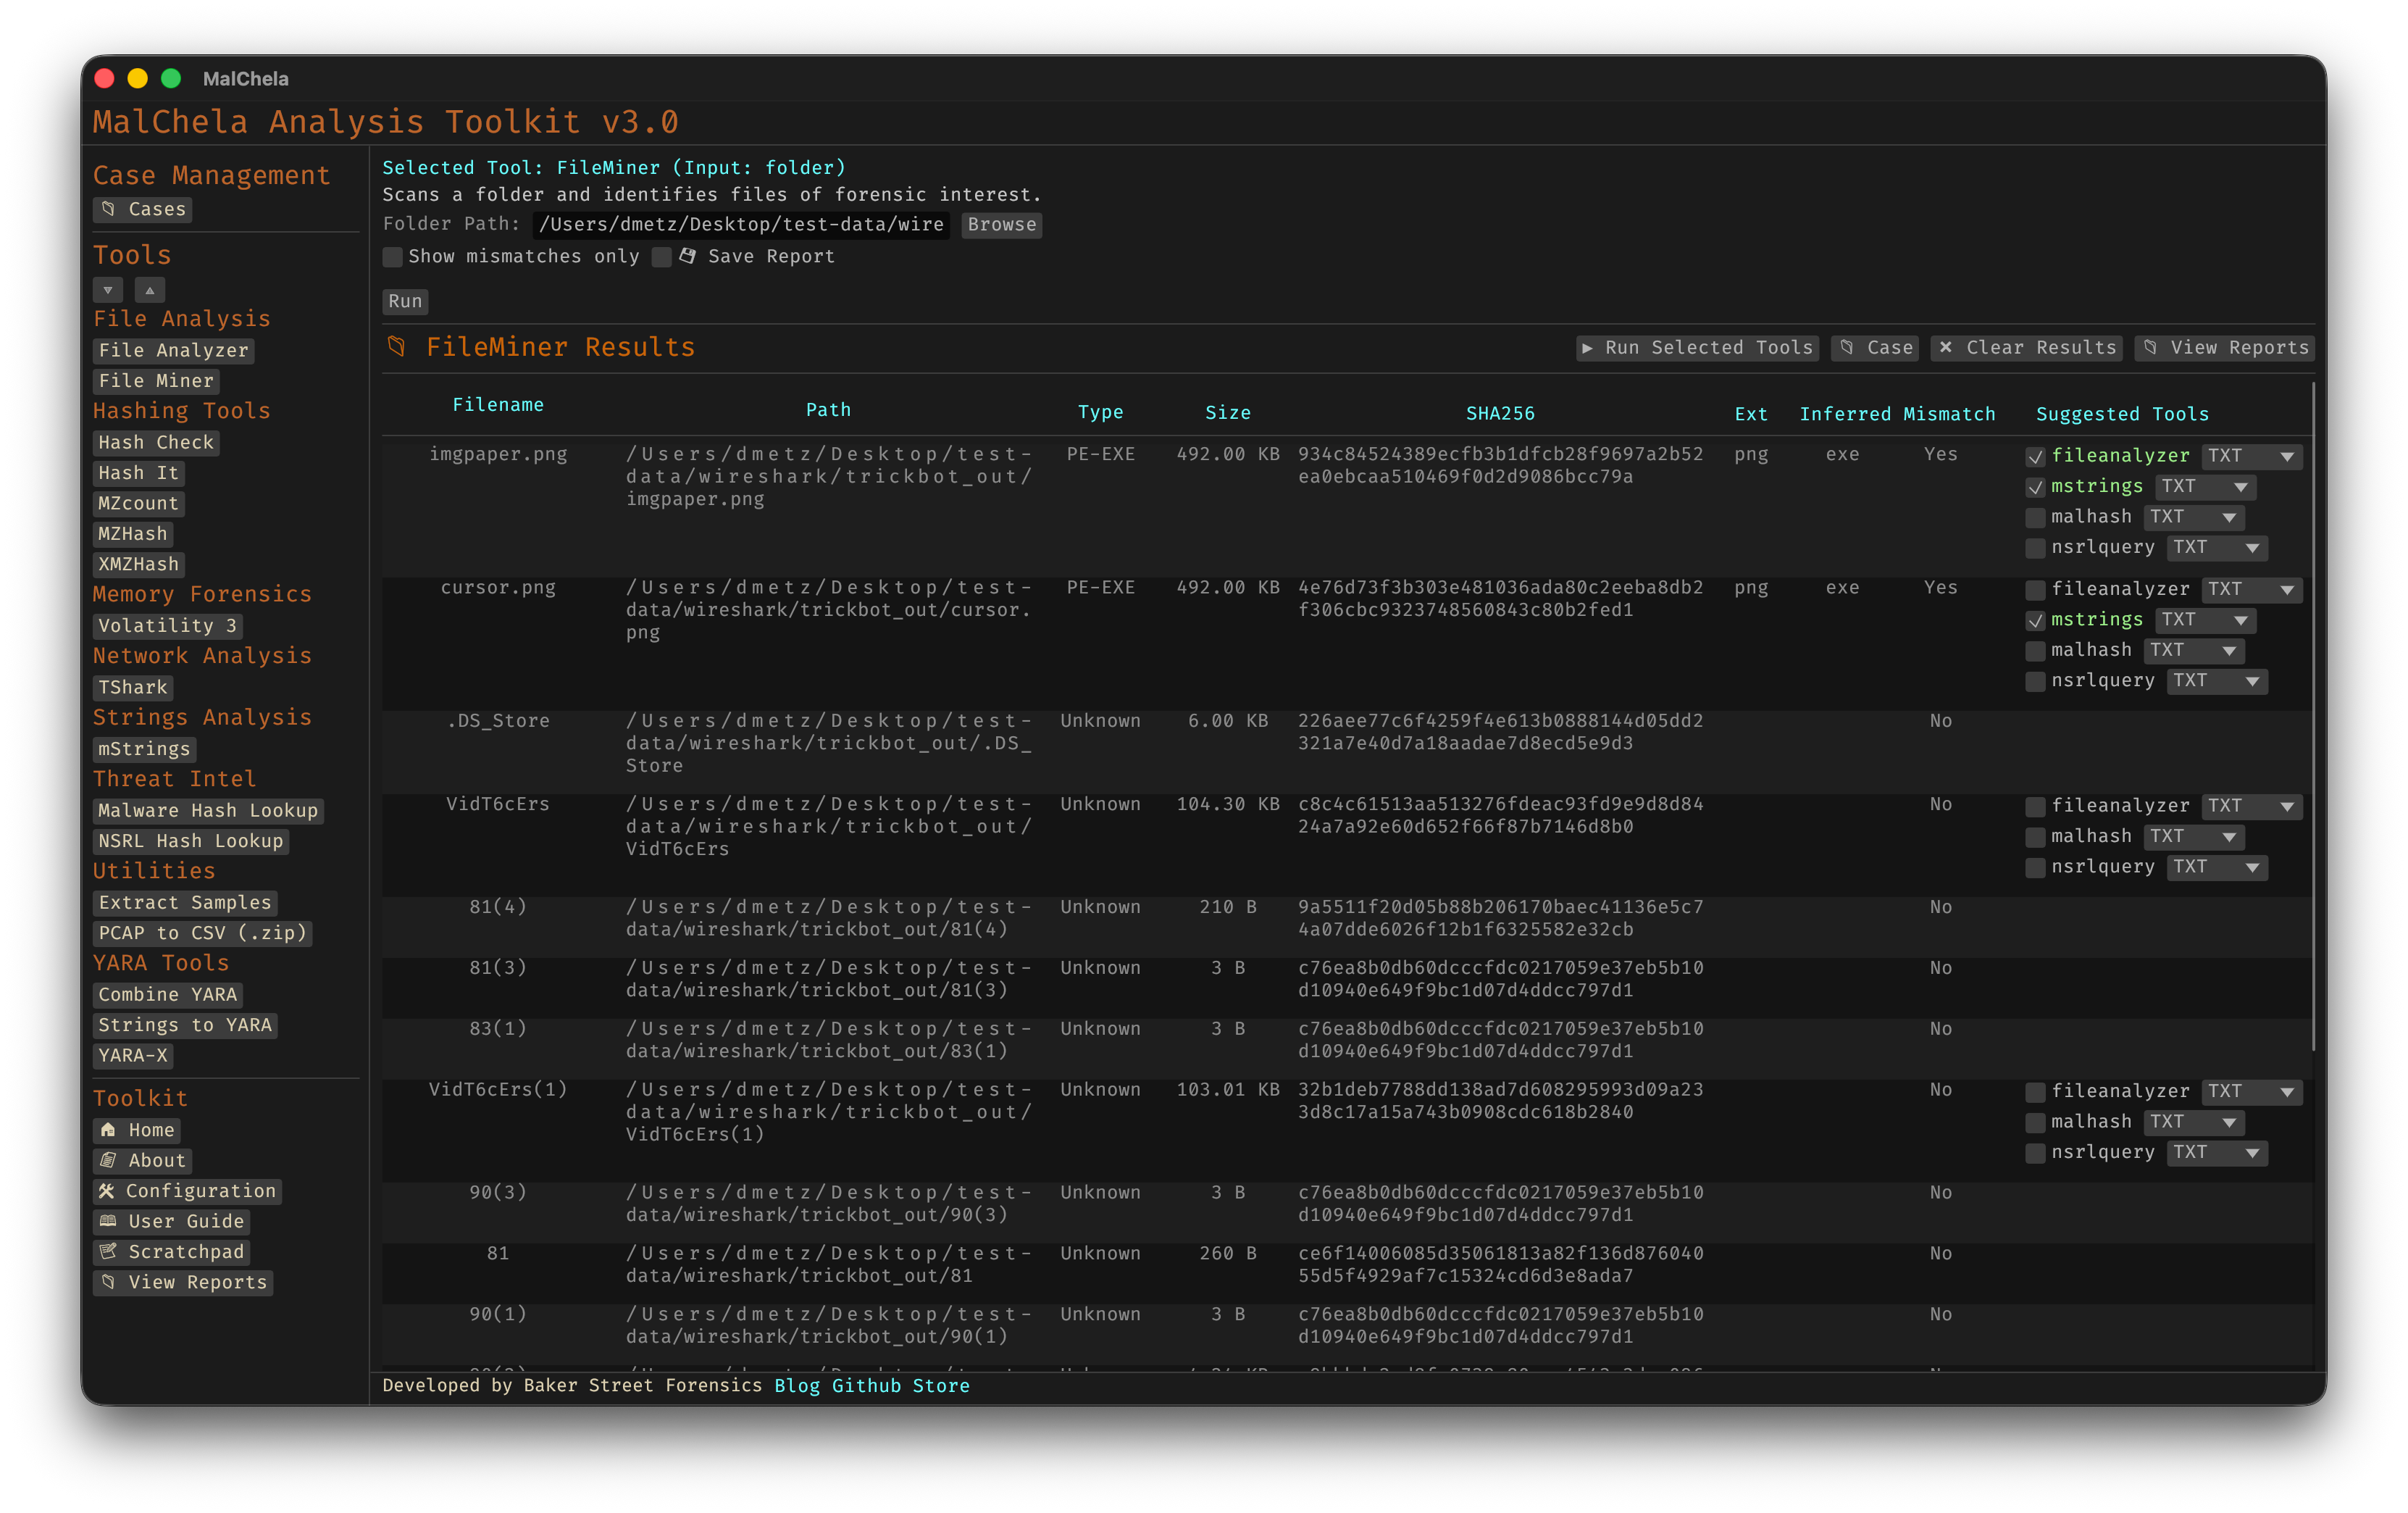Select the File Analyzer tool
Image resolution: width=2408 pixels, height=1513 pixels.
tap(174, 350)
